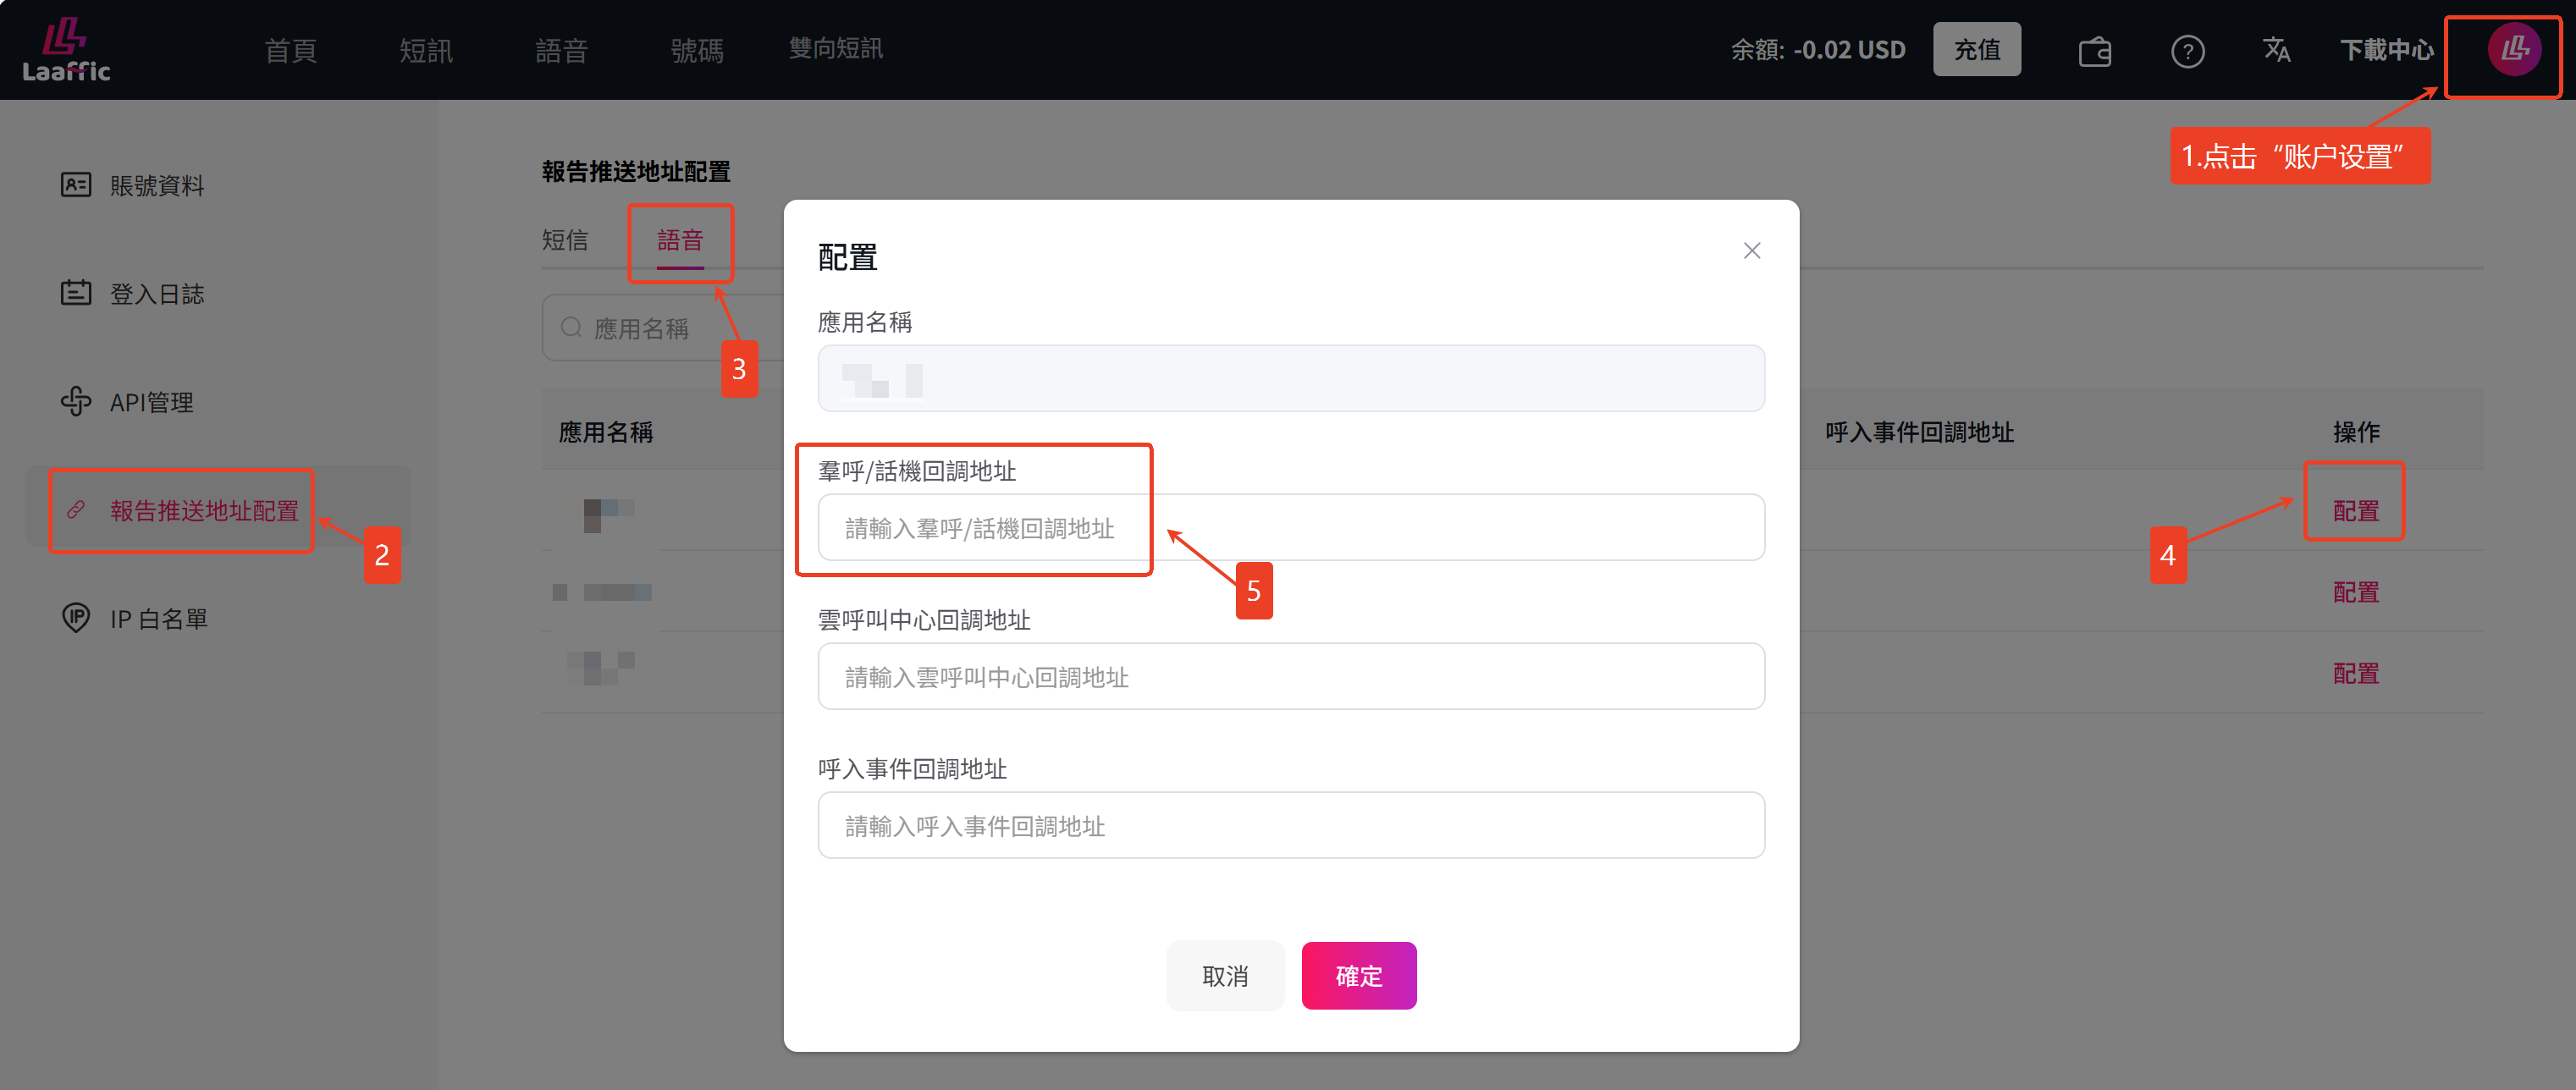
Task: Open the IP 白名單 shield icon
Action: coord(76,617)
